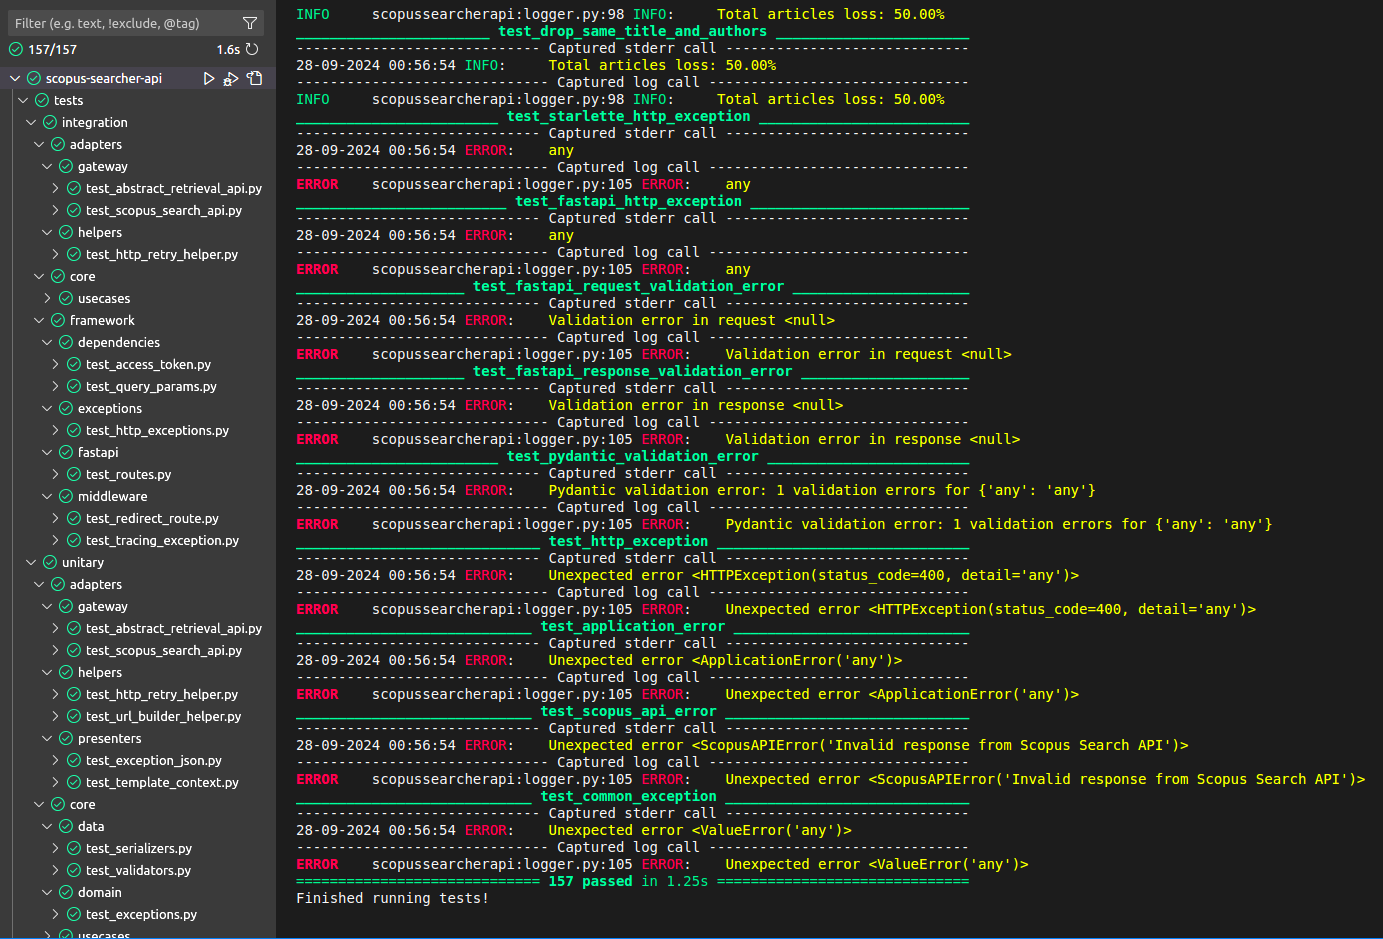
Task: Run tests on the scopus-searcher-api row
Action: click(x=209, y=78)
